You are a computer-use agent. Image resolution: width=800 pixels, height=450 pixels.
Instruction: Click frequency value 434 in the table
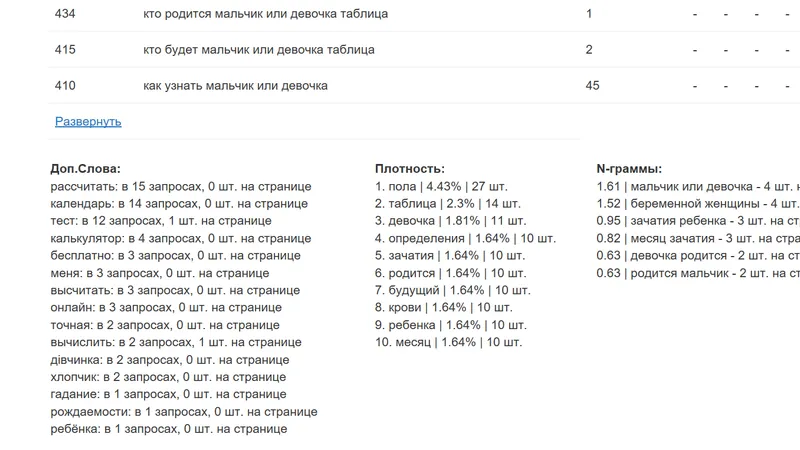pos(65,14)
